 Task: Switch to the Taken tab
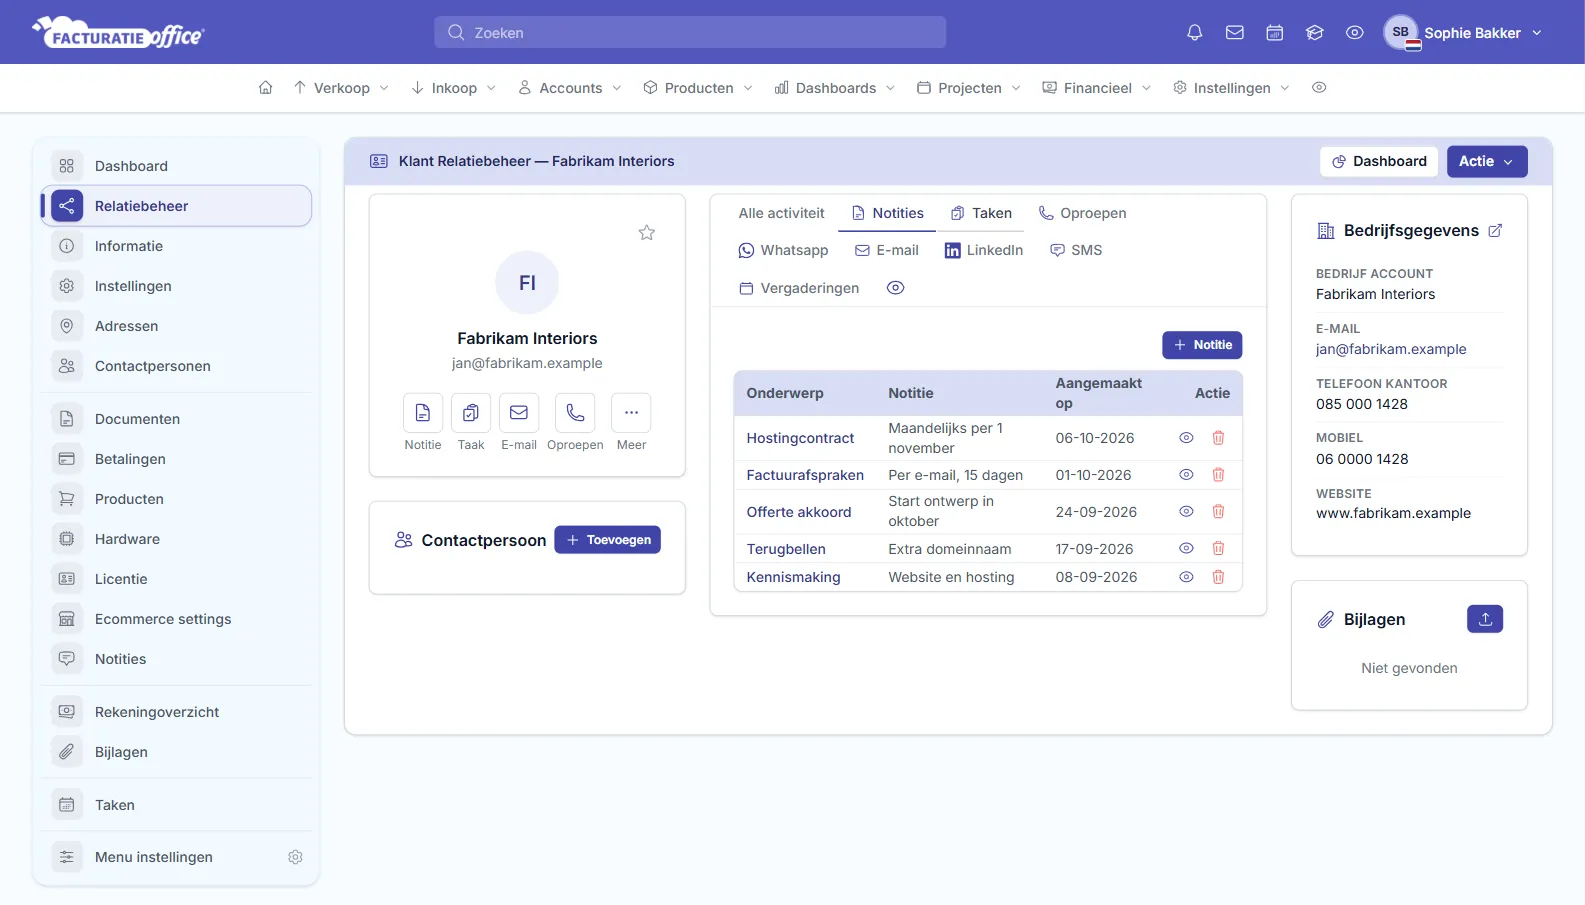pyautogui.click(x=981, y=213)
